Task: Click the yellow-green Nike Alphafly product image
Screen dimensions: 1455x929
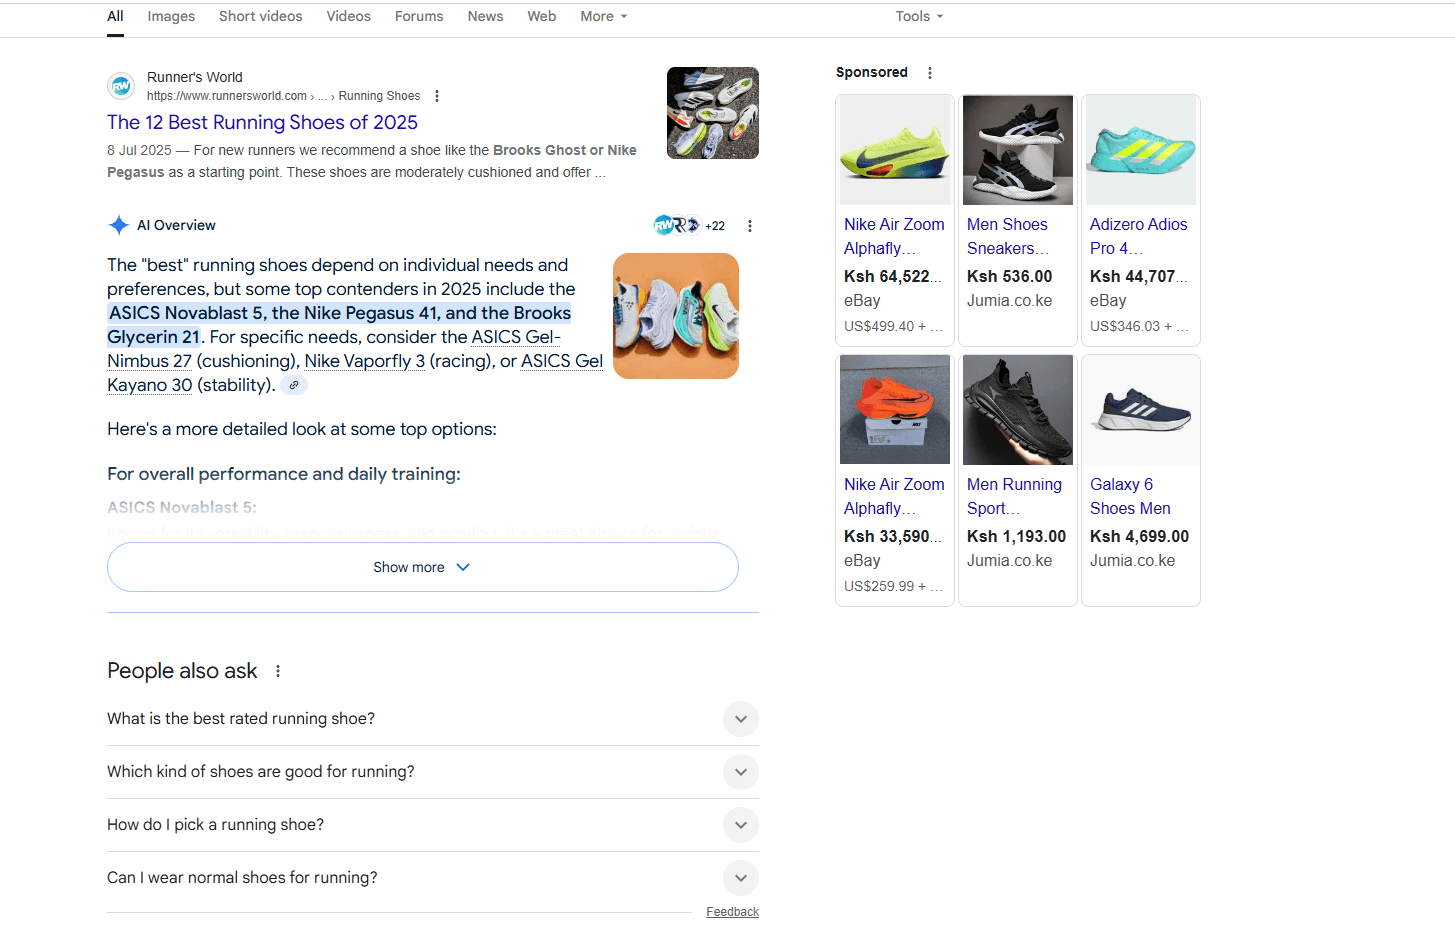Action: pos(895,150)
